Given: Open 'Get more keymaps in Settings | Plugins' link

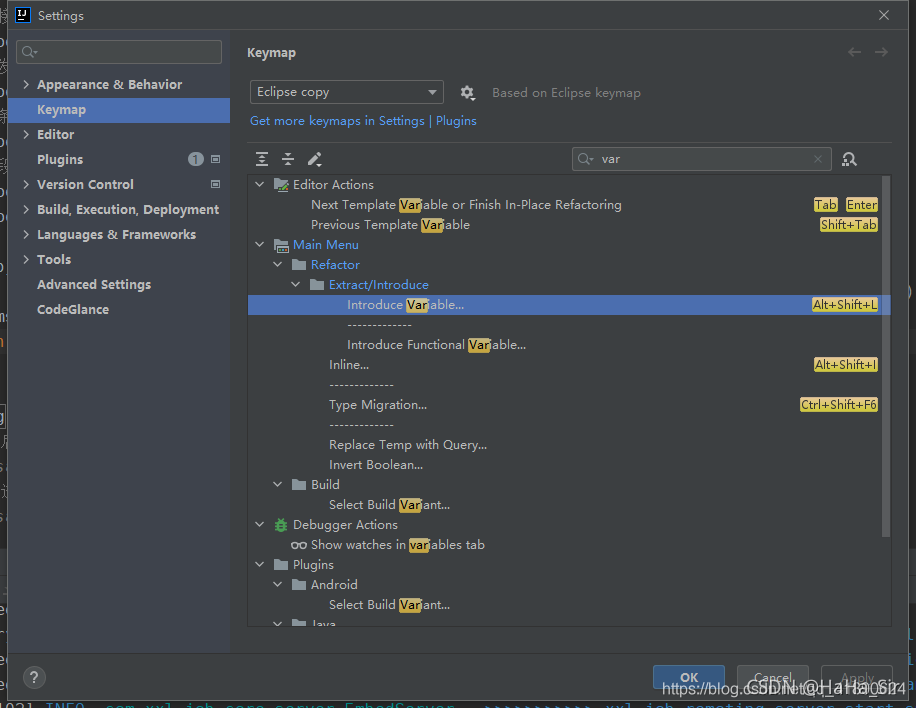Looking at the screenshot, I should [x=363, y=121].
